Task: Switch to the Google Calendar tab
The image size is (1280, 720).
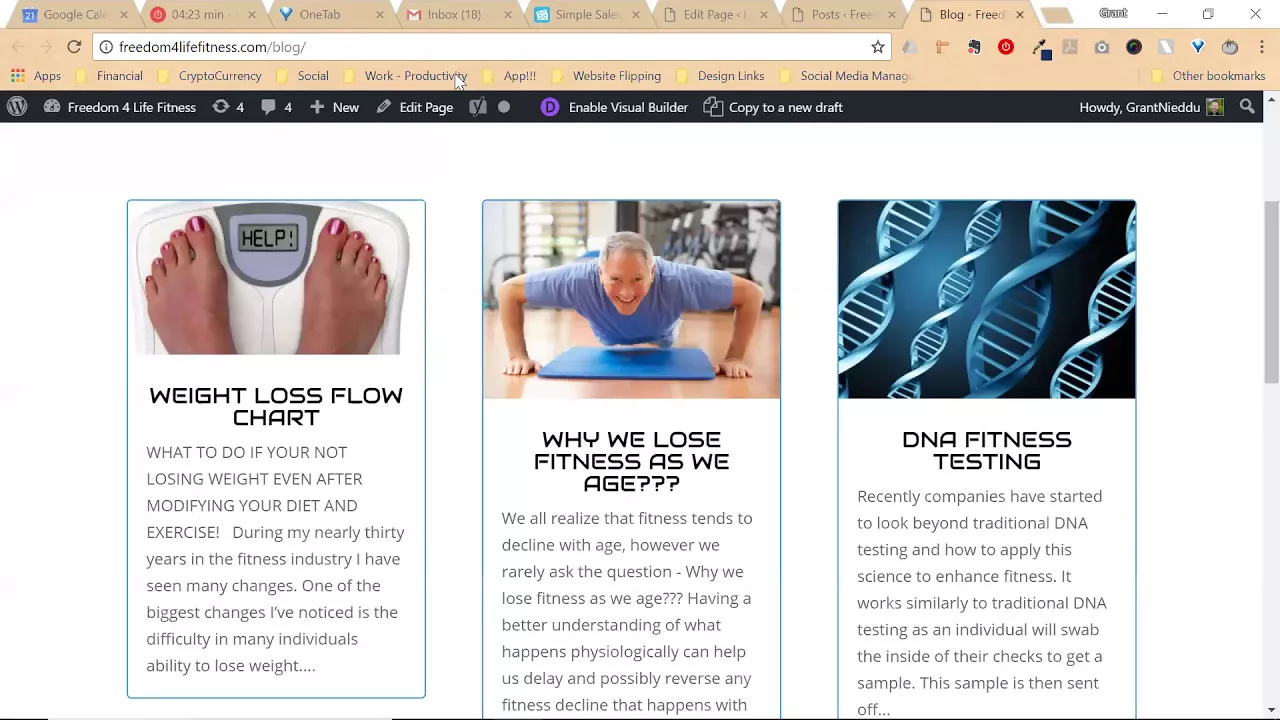Action: (75, 15)
